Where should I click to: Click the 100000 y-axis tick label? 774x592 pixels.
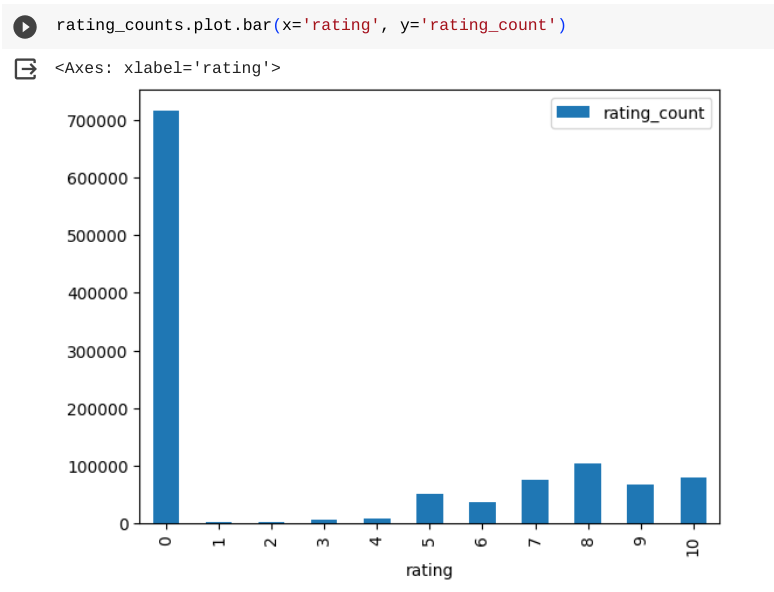coord(98,467)
